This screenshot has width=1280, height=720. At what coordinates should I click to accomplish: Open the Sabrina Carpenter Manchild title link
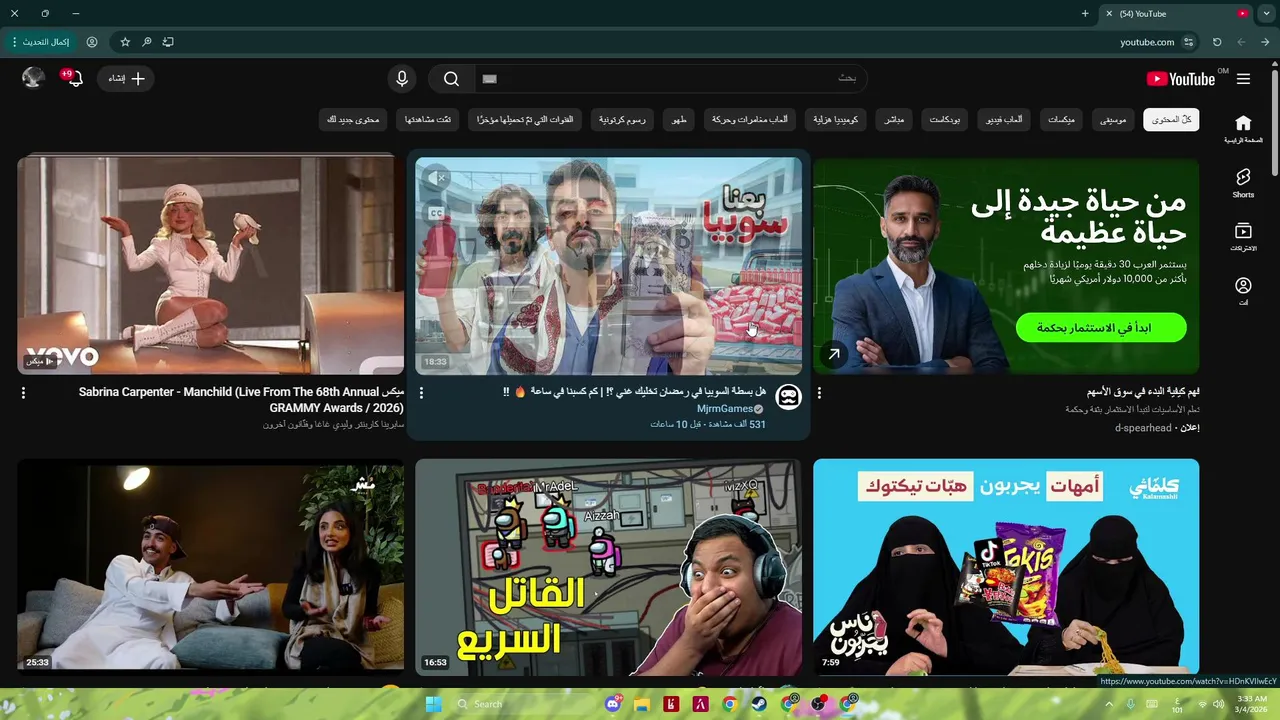pos(241,400)
